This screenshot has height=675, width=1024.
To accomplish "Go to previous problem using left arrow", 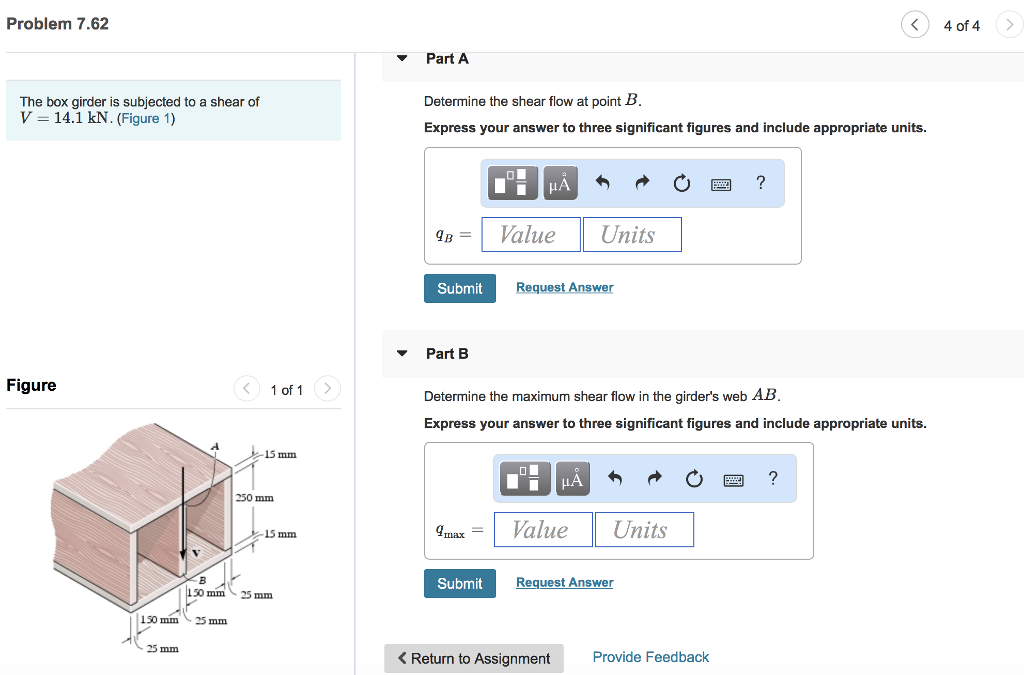I will (915, 24).
